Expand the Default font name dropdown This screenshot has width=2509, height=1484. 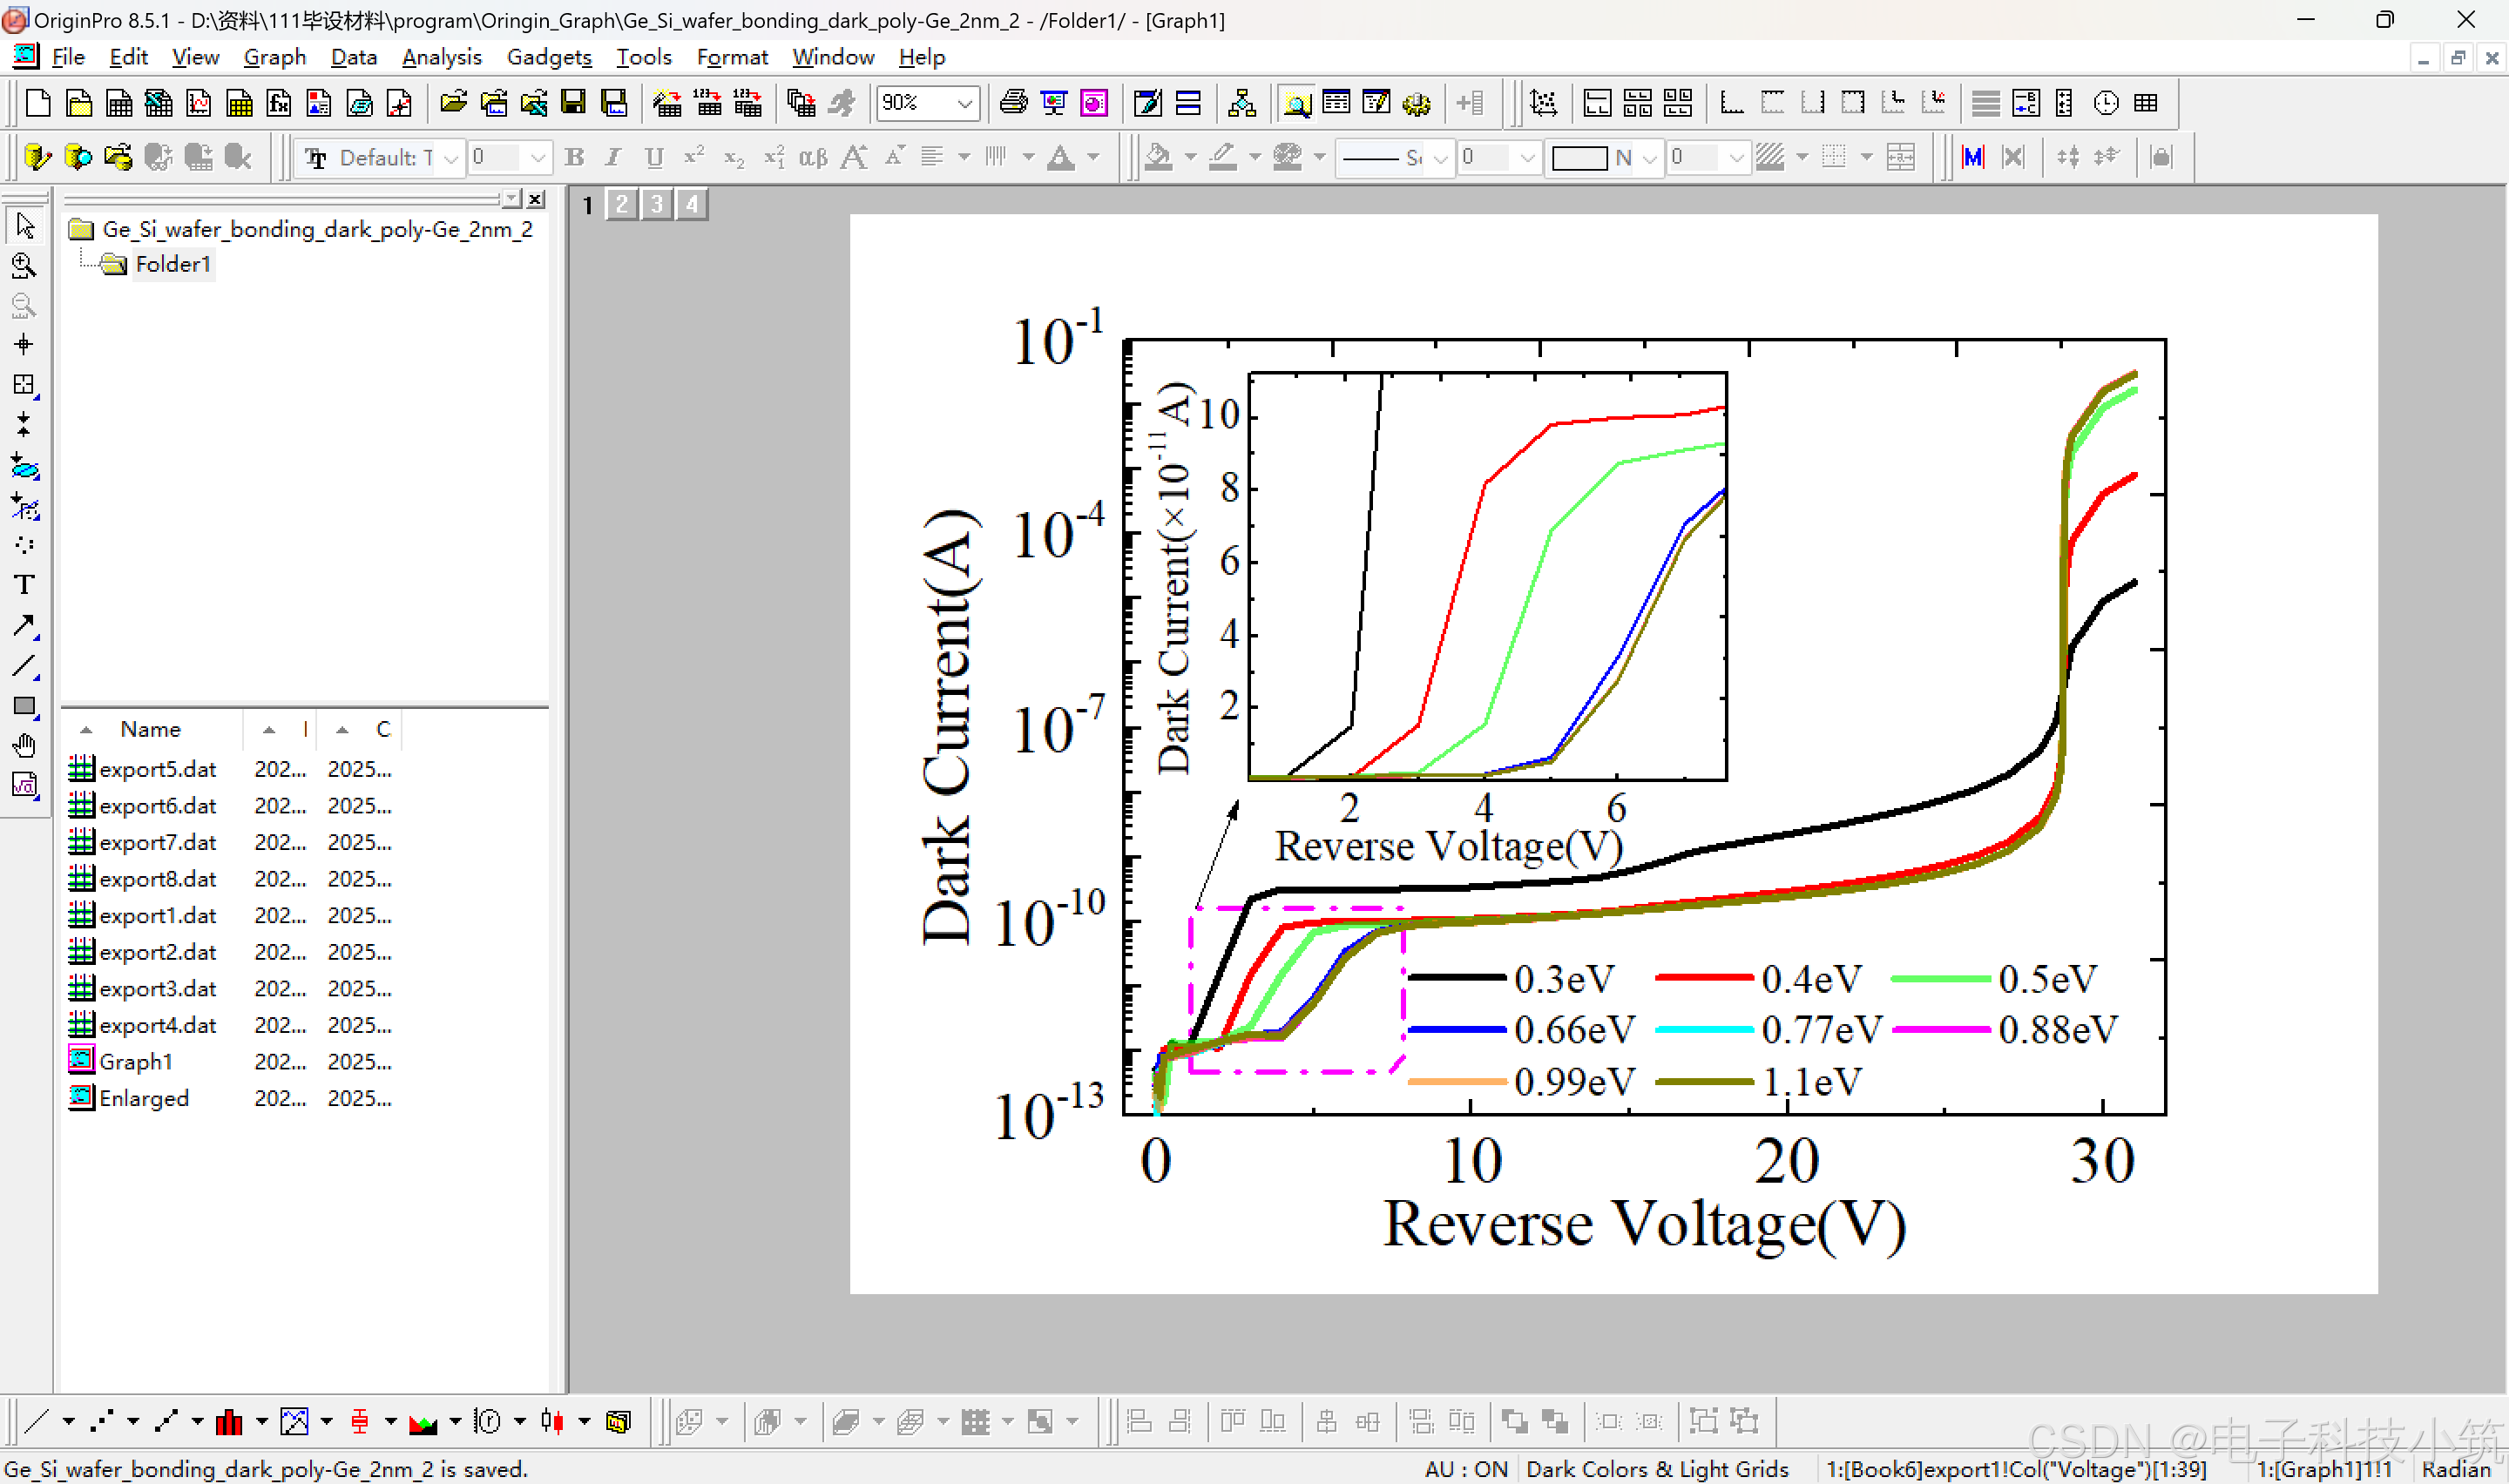(x=451, y=158)
